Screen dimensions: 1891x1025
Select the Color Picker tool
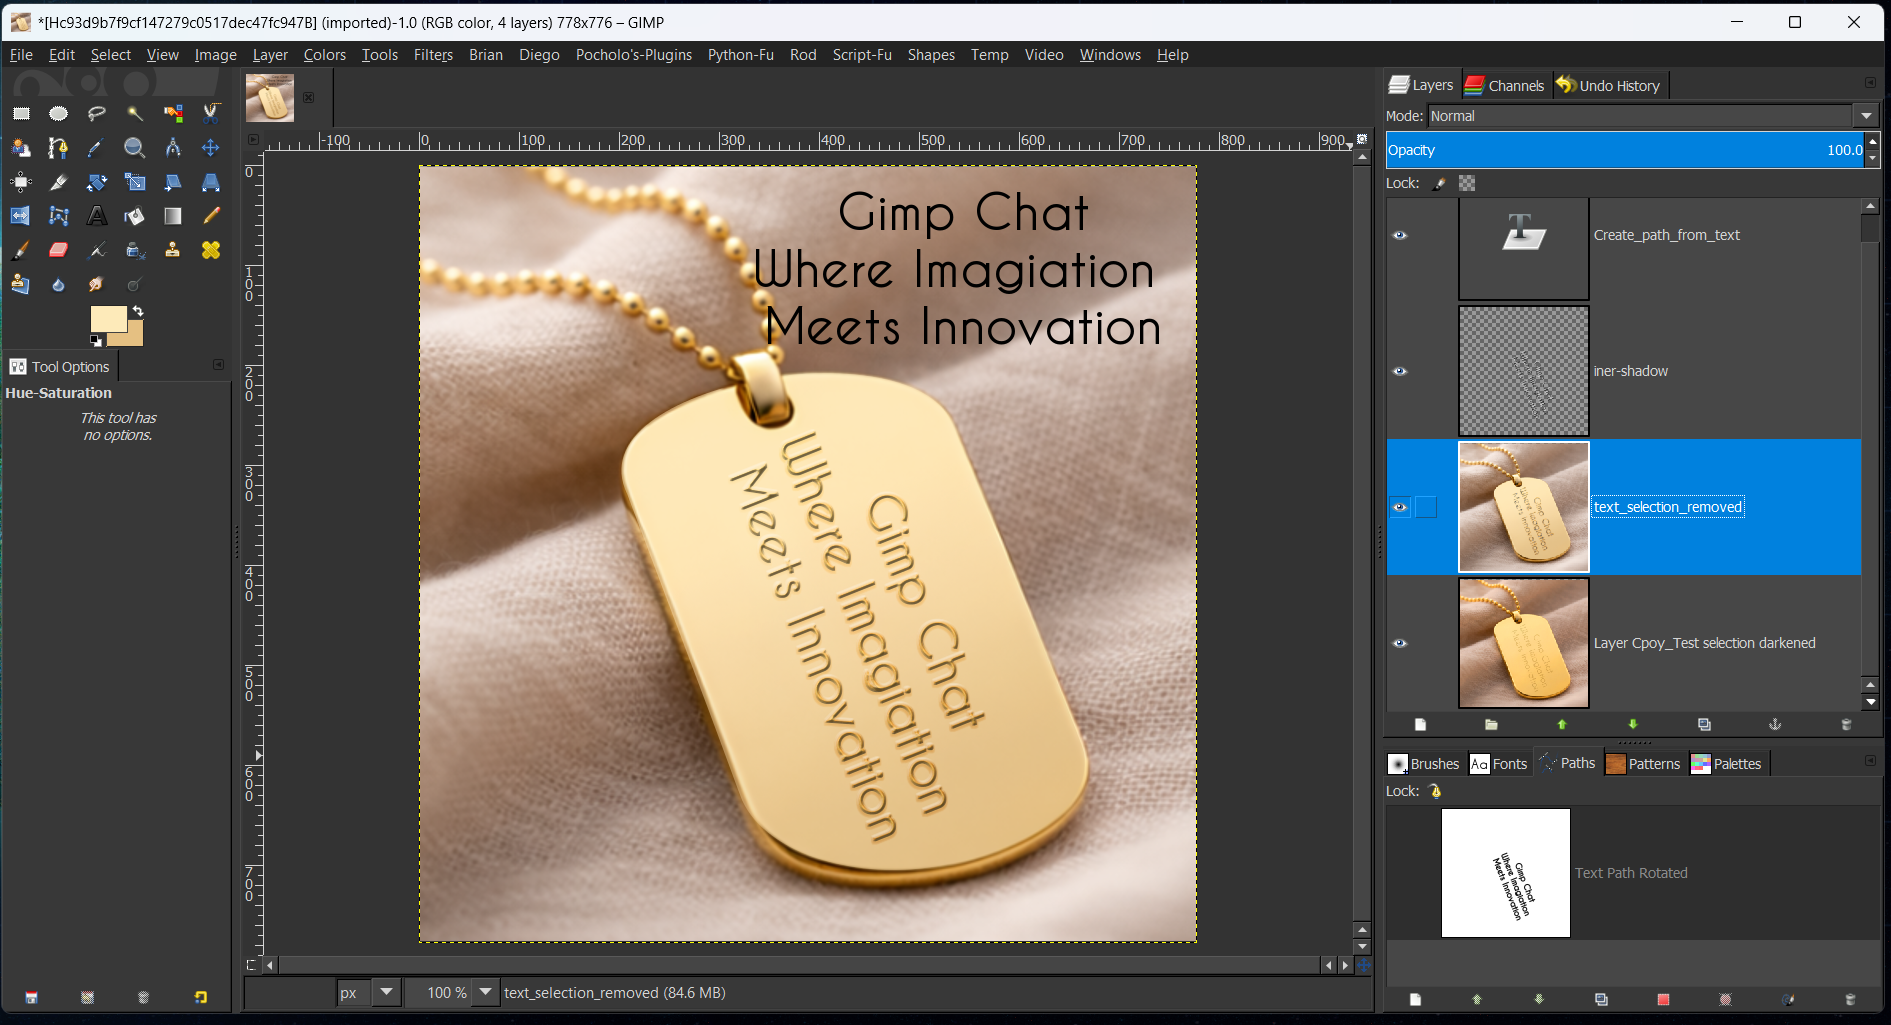click(x=97, y=148)
